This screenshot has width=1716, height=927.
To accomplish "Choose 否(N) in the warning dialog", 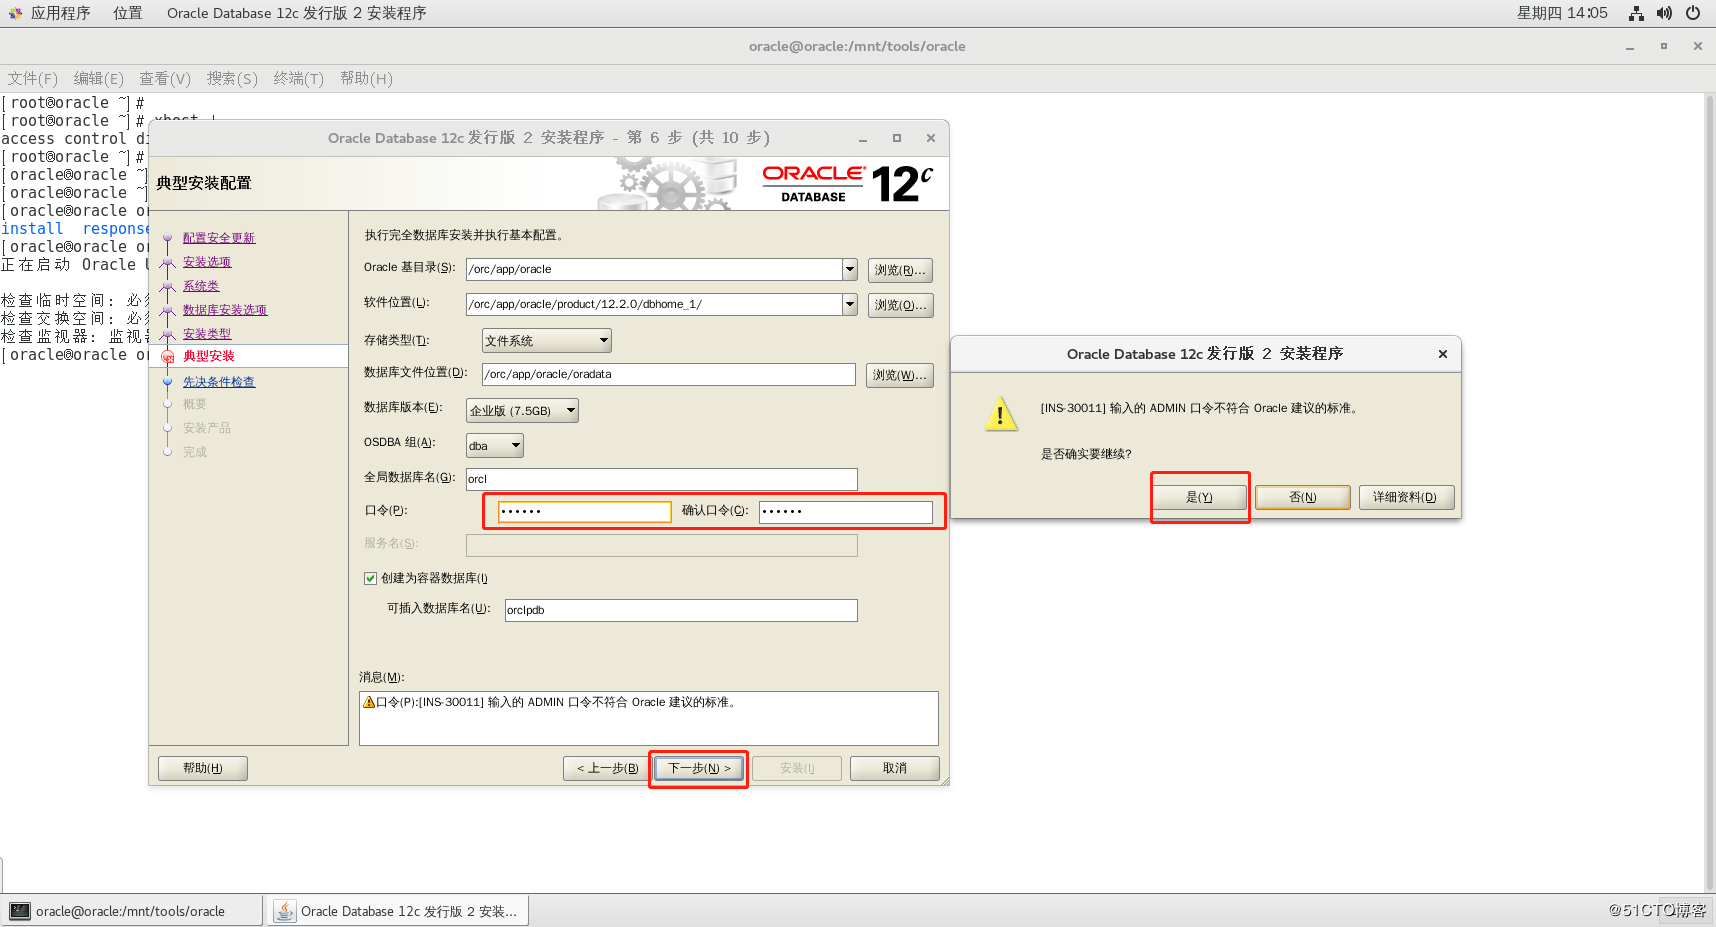I will (x=1303, y=497).
